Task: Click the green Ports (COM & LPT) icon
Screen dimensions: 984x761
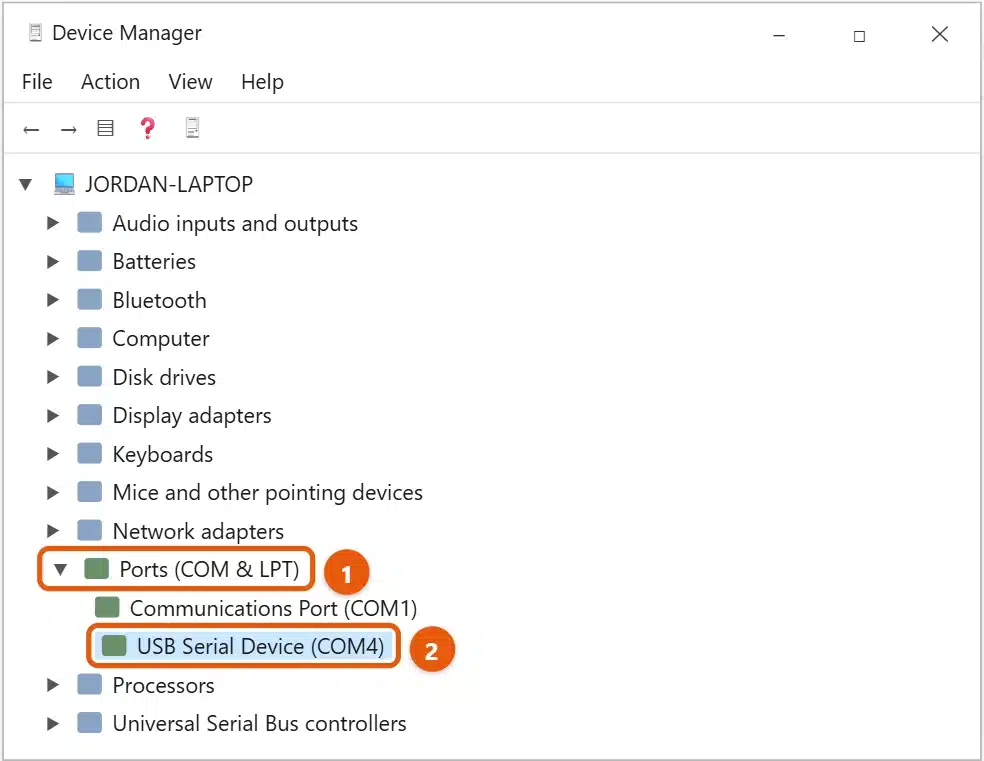Action: click(97, 569)
